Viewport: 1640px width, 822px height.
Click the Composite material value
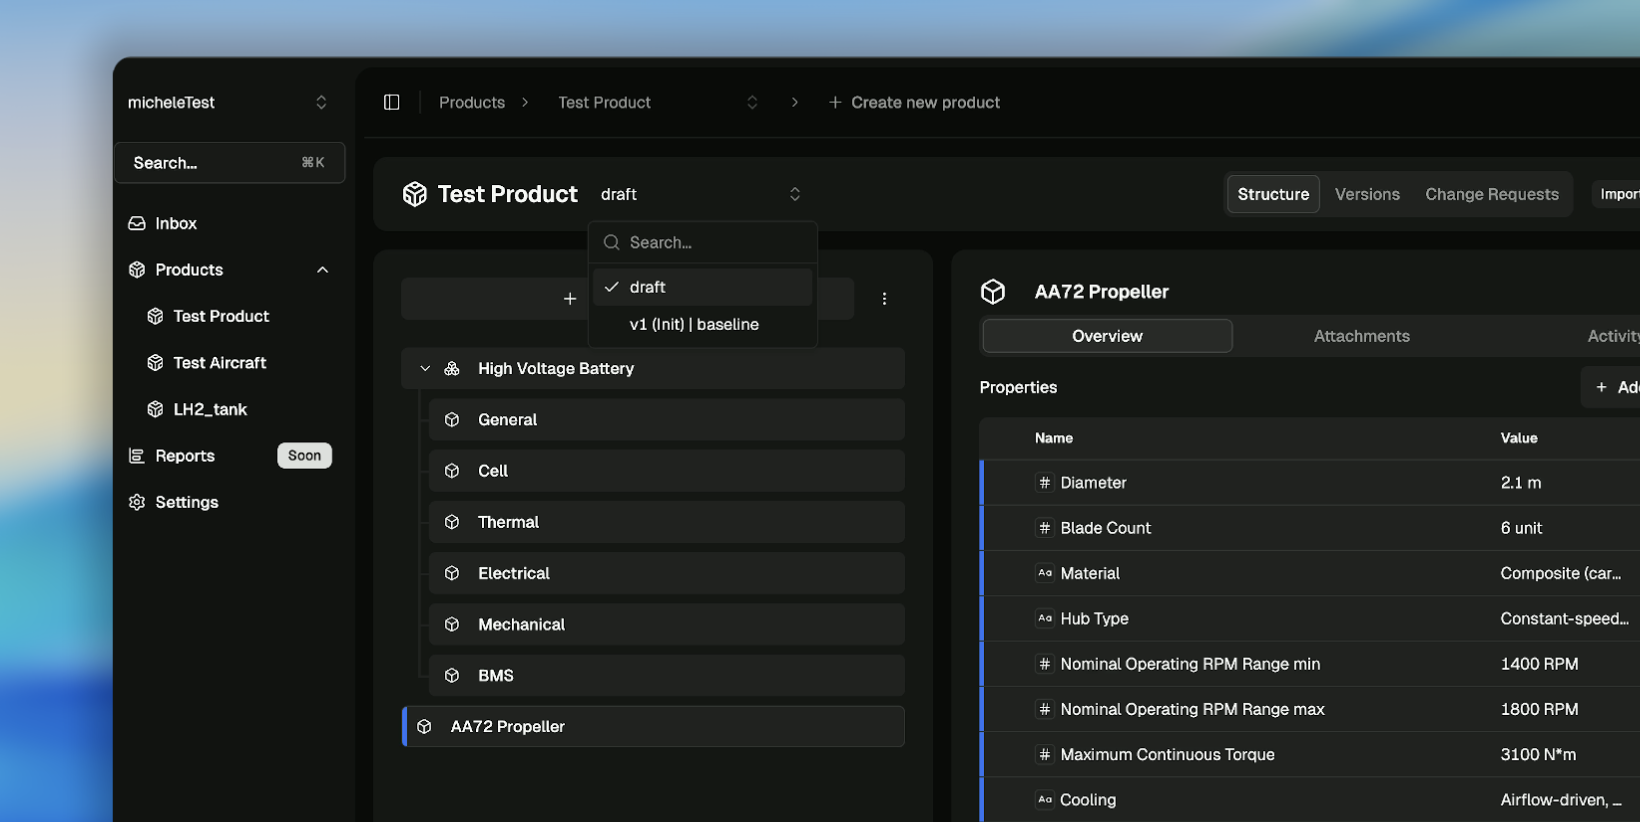pyautogui.click(x=1561, y=573)
